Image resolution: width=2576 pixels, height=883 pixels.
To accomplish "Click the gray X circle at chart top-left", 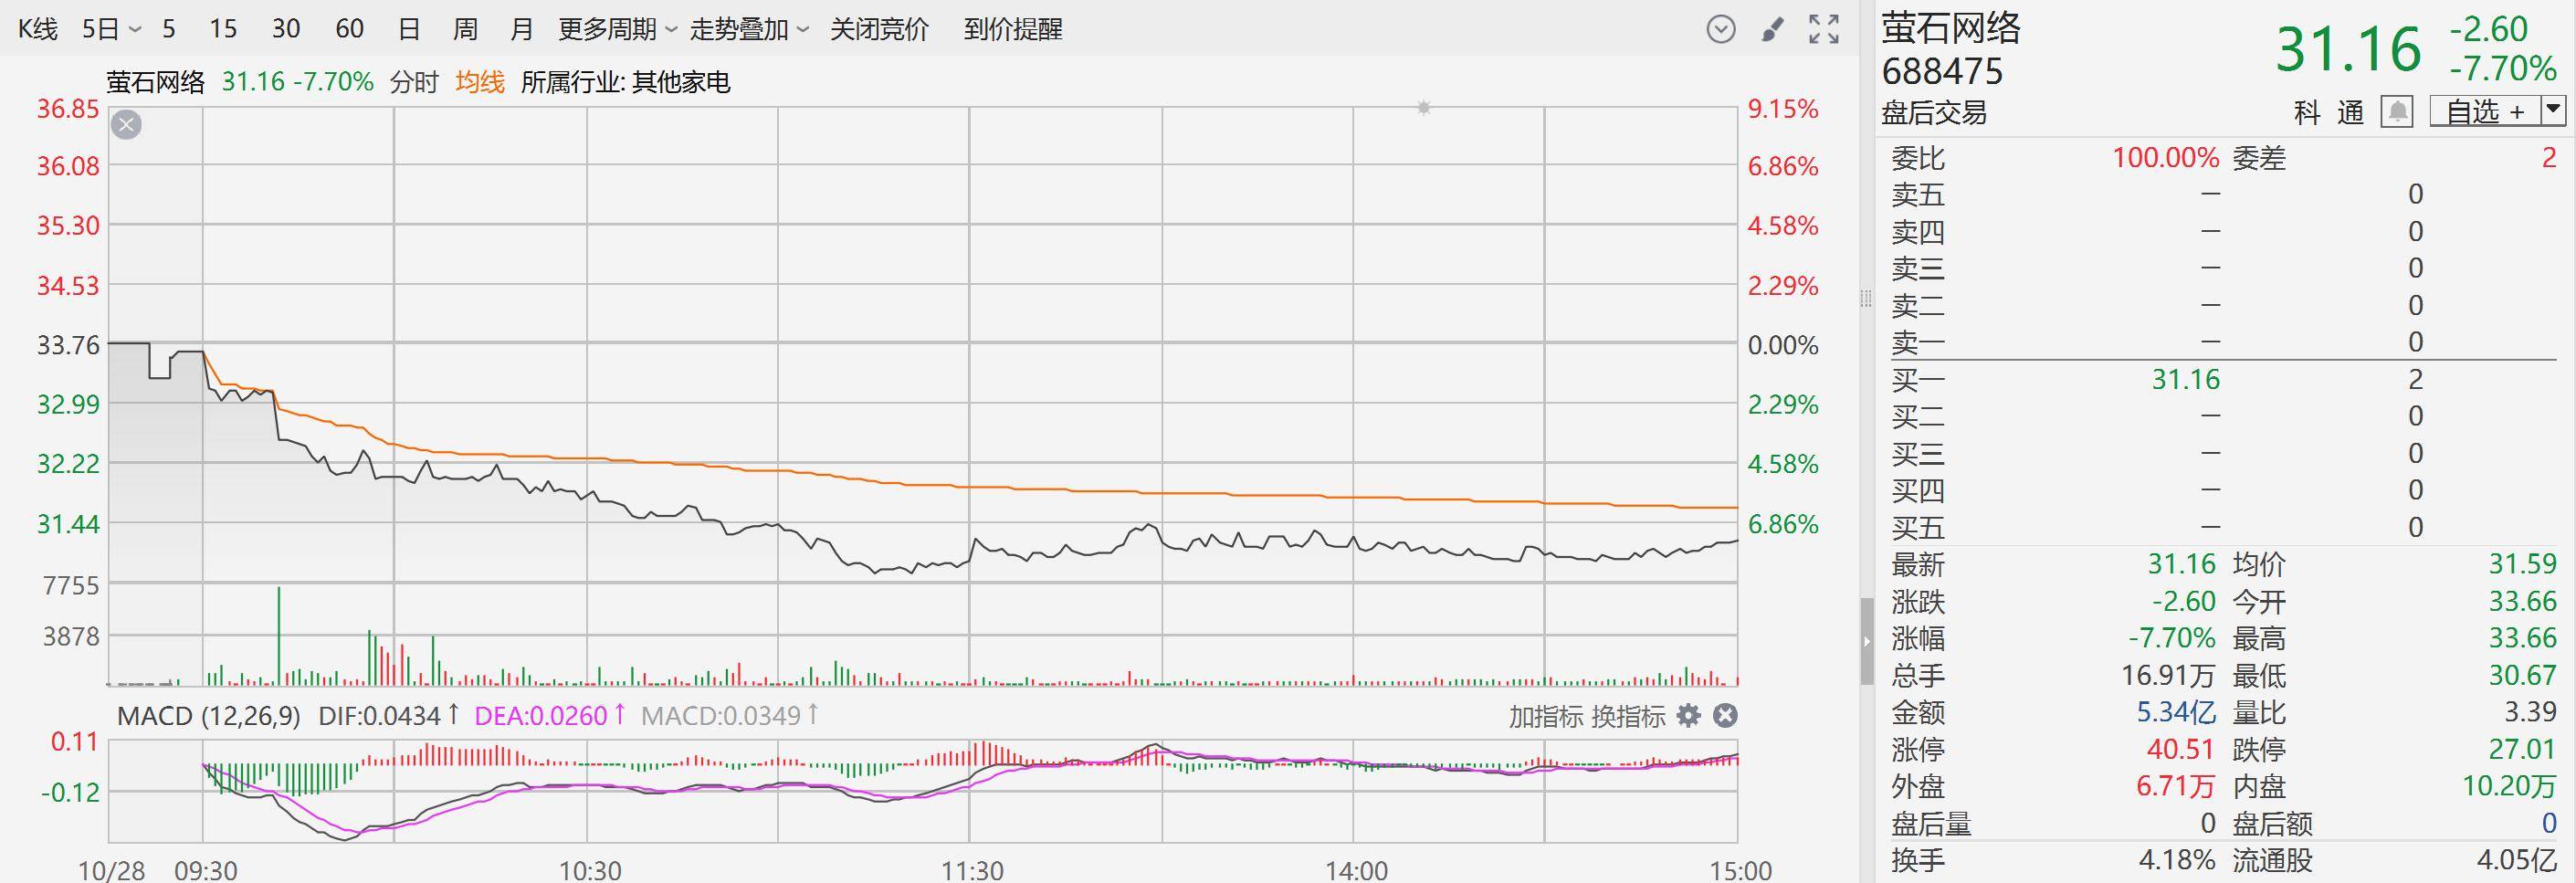I will click(126, 125).
